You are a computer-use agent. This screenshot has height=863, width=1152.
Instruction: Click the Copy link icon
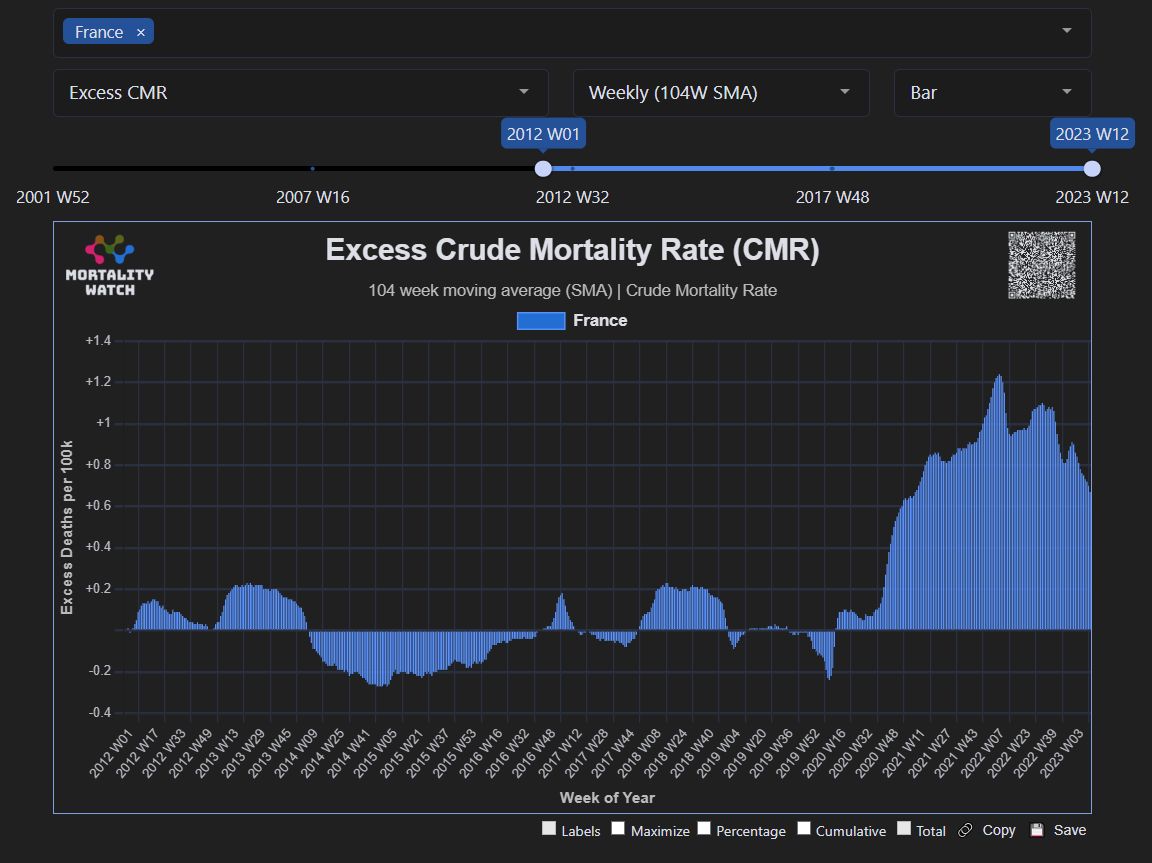[x=965, y=830]
